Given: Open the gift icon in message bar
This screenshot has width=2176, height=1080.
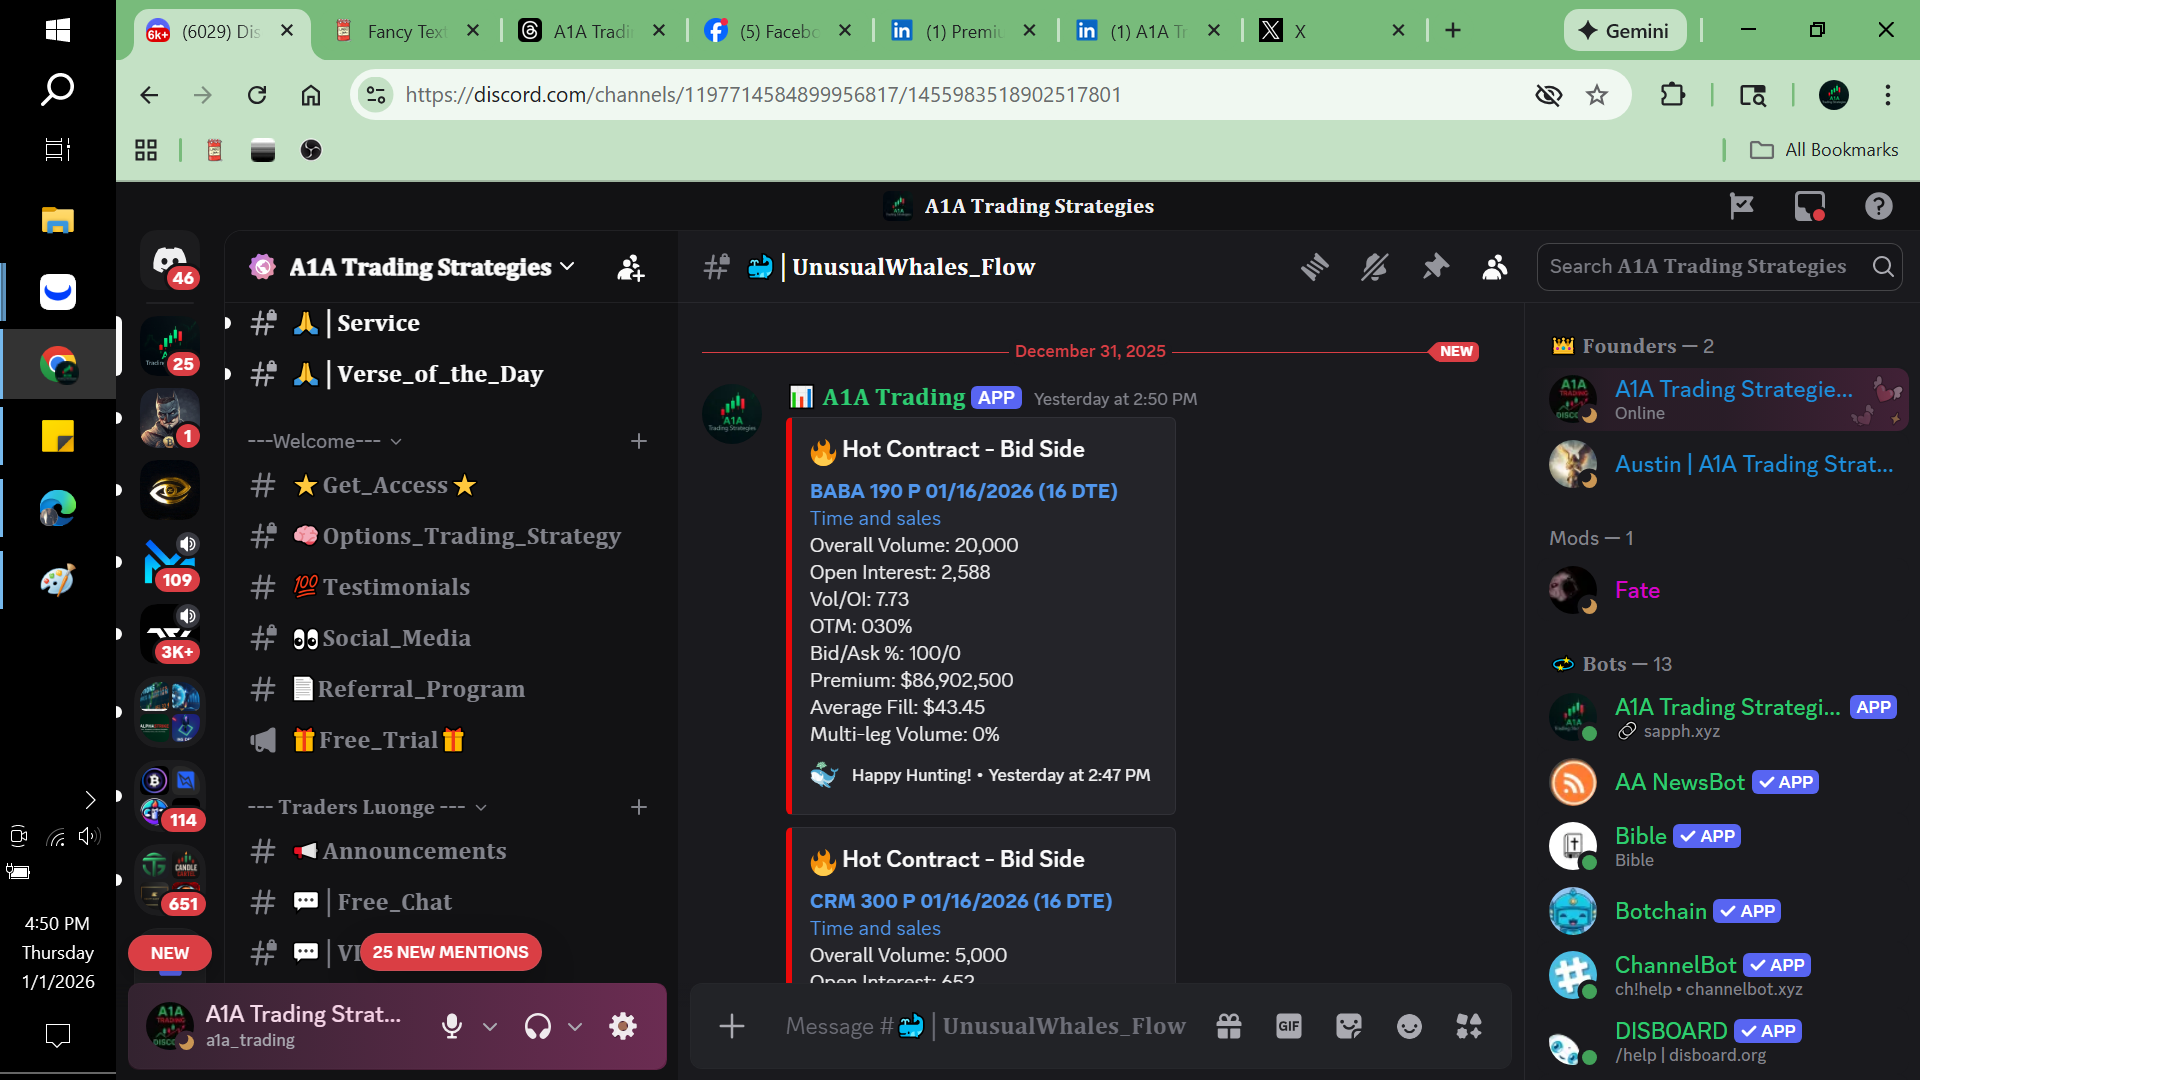Looking at the screenshot, I should (1229, 1026).
